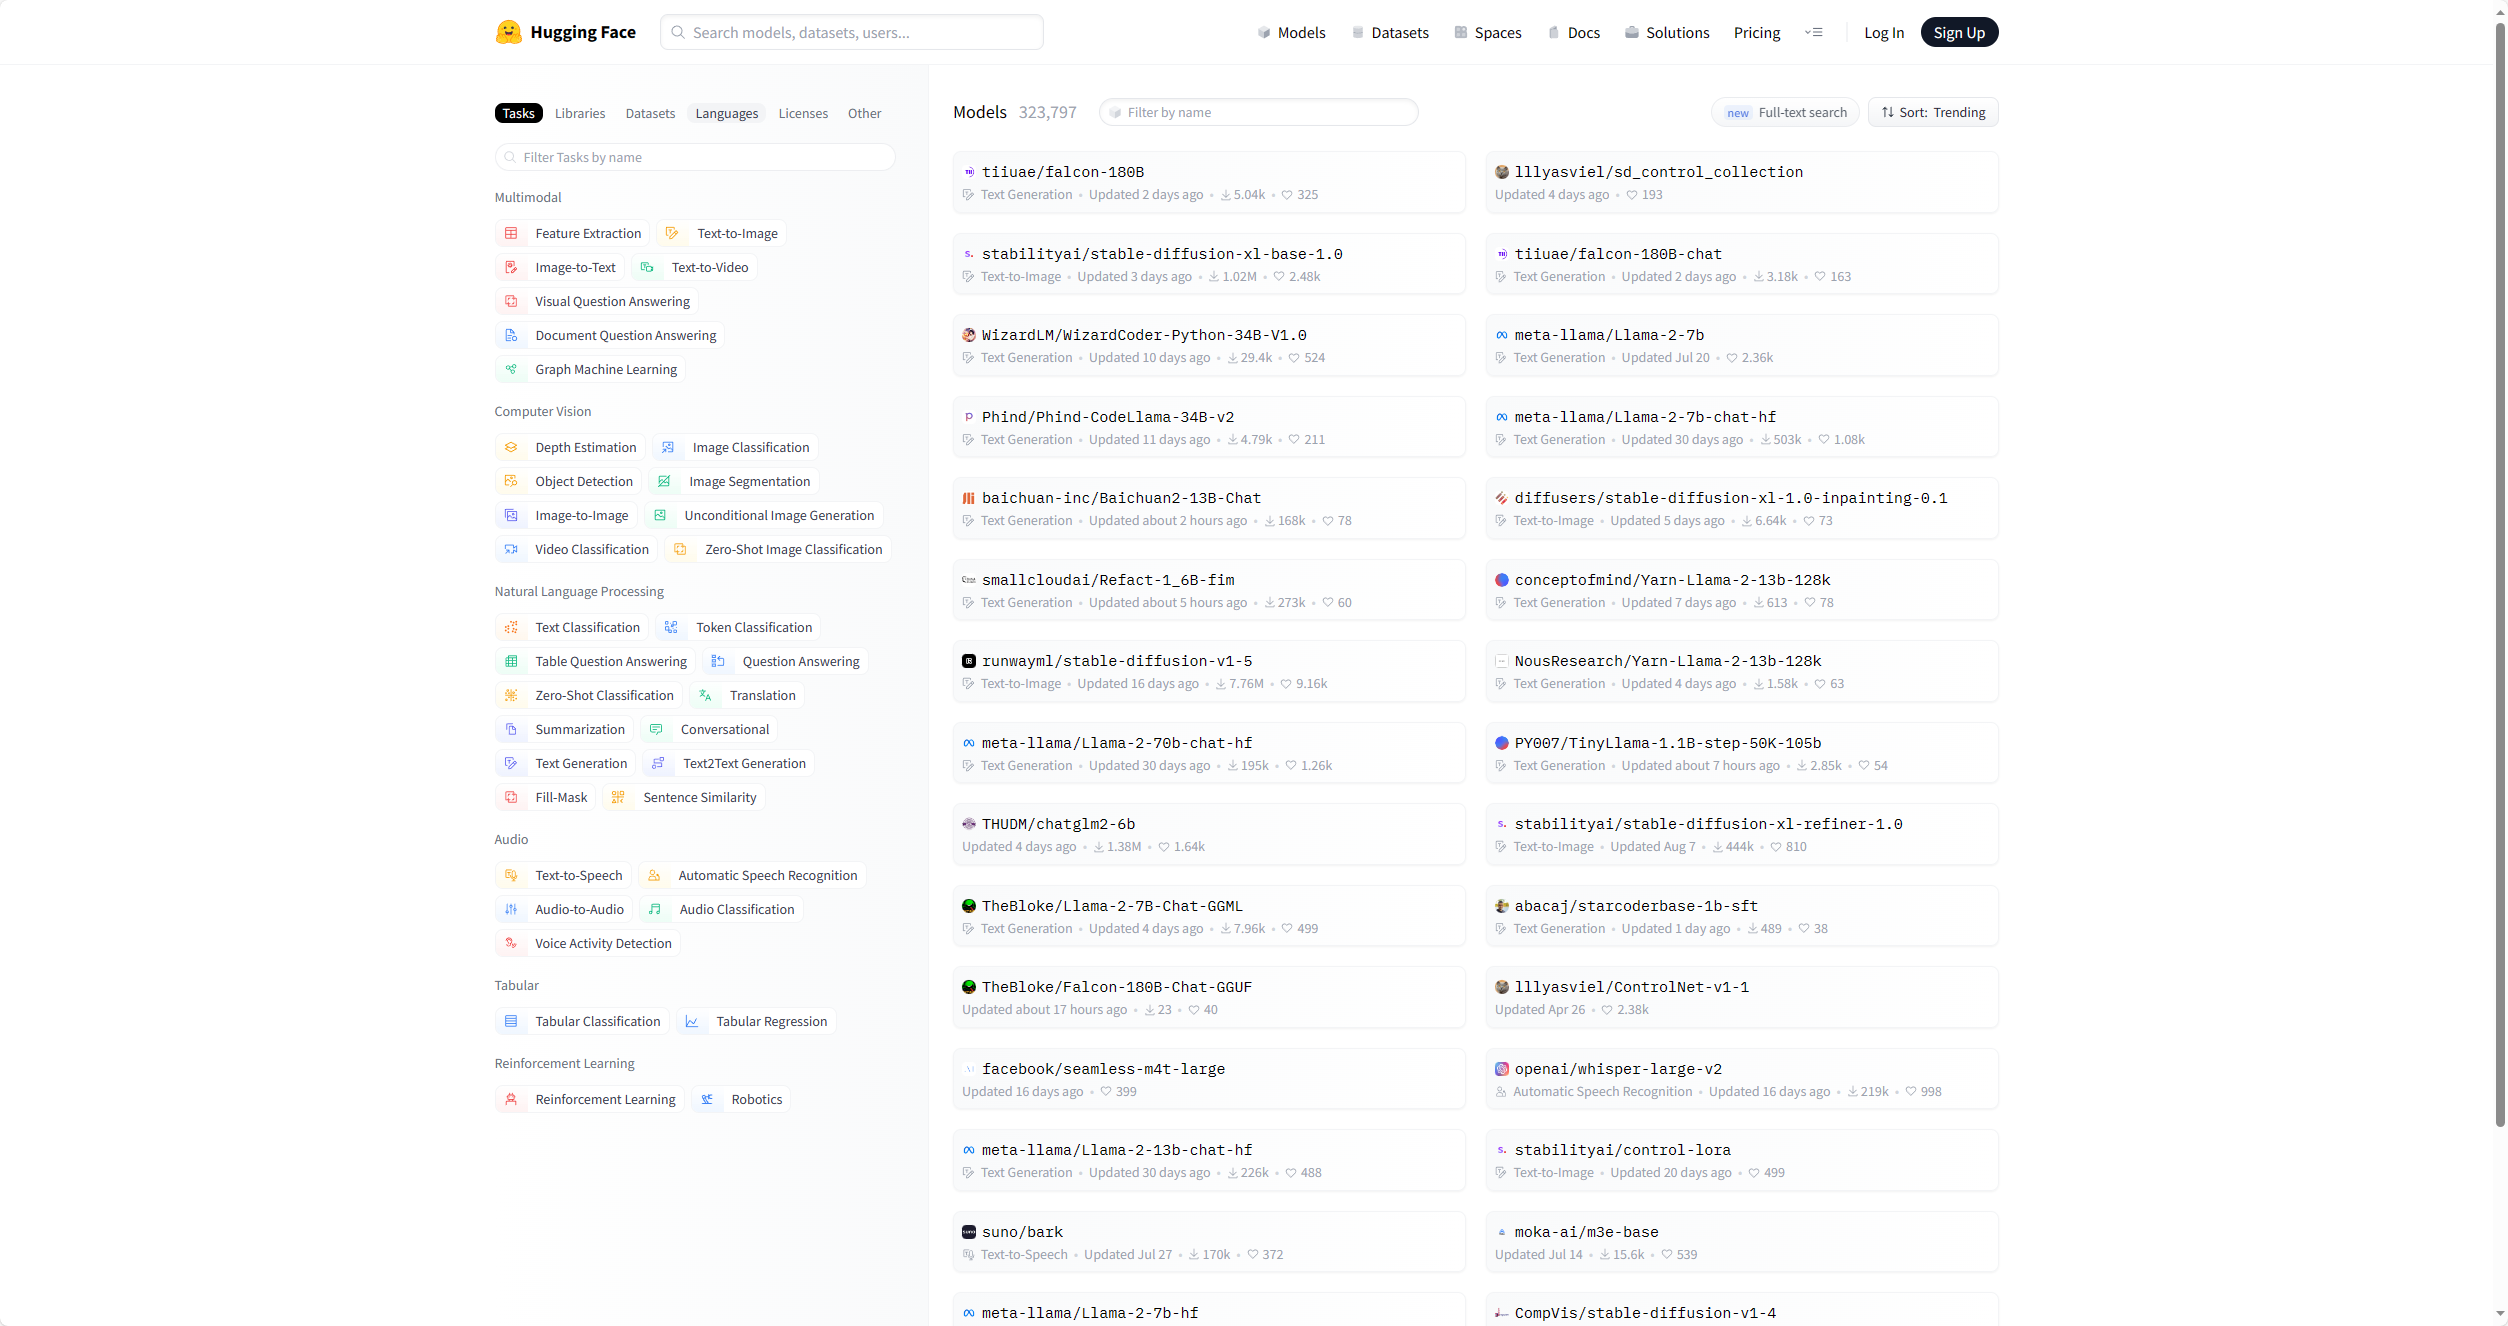The height and width of the screenshot is (1326, 2508).
Task: Open TheBloke/Llama-2-7B-Chat-GGML model card
Action: 1209,916
